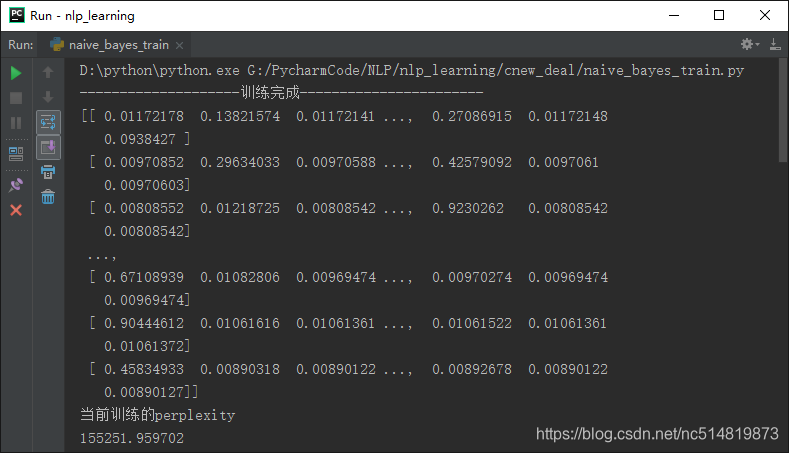Viewport: 789px width, 453px height.
Task: Click the value 0.0938427
Action: 140,139
